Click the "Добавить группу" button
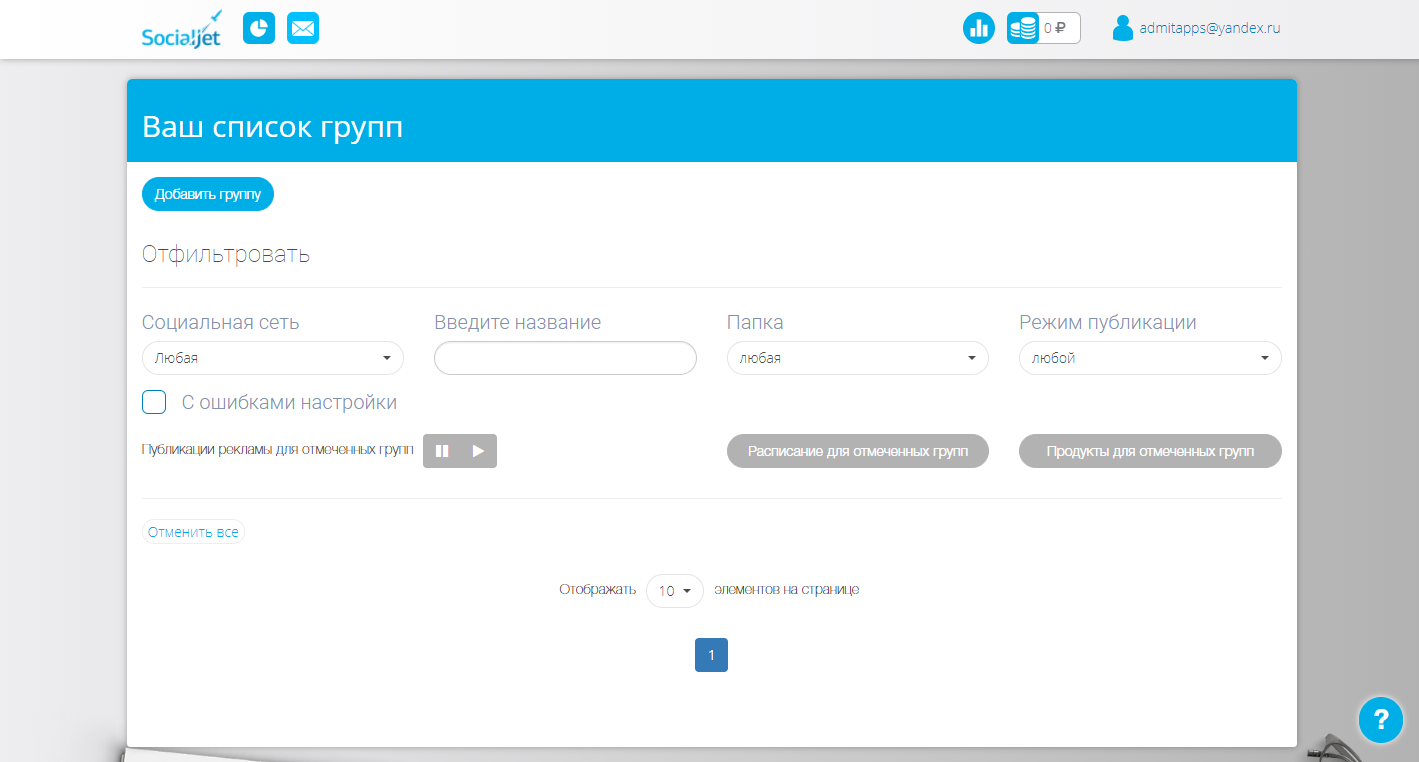 pyautogui.click(x=208, y=194)
